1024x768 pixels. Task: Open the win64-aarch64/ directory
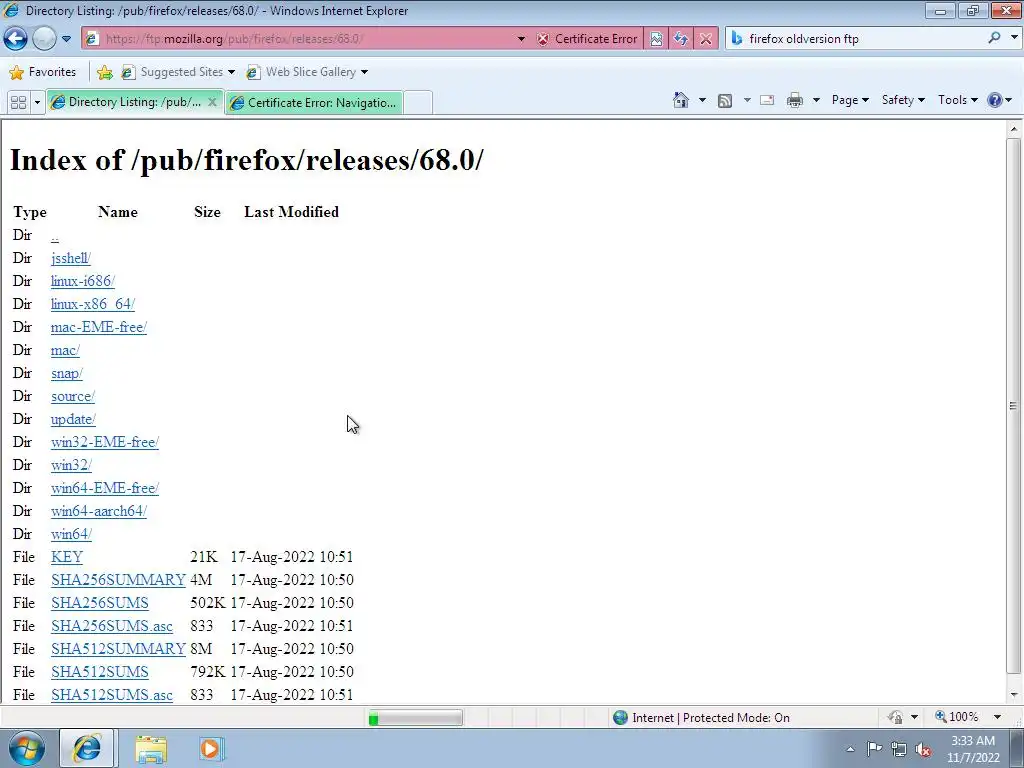(99, 511)
